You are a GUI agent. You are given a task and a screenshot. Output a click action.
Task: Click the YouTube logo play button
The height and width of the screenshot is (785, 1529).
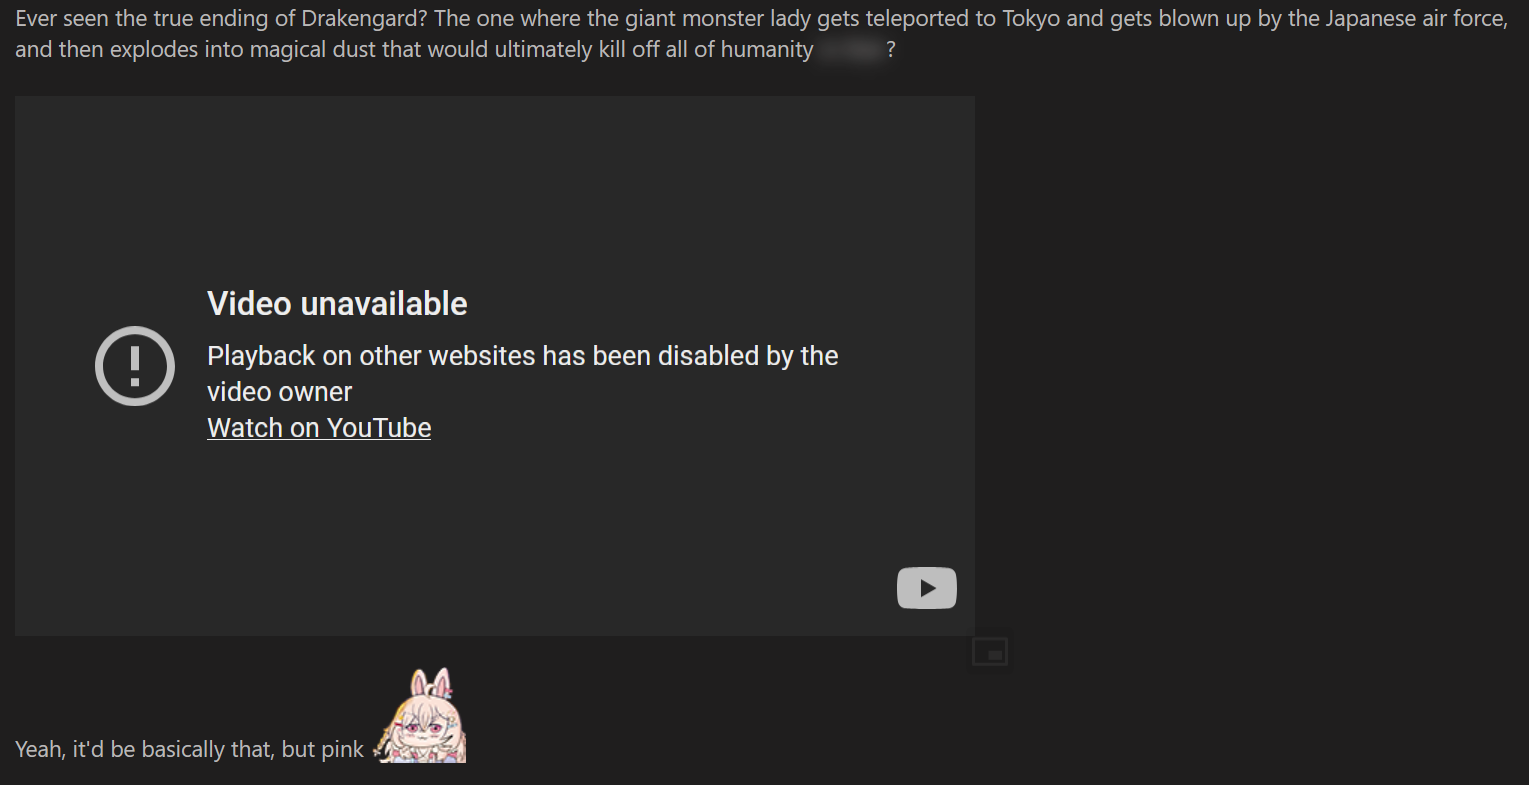[x=927, y=588]
